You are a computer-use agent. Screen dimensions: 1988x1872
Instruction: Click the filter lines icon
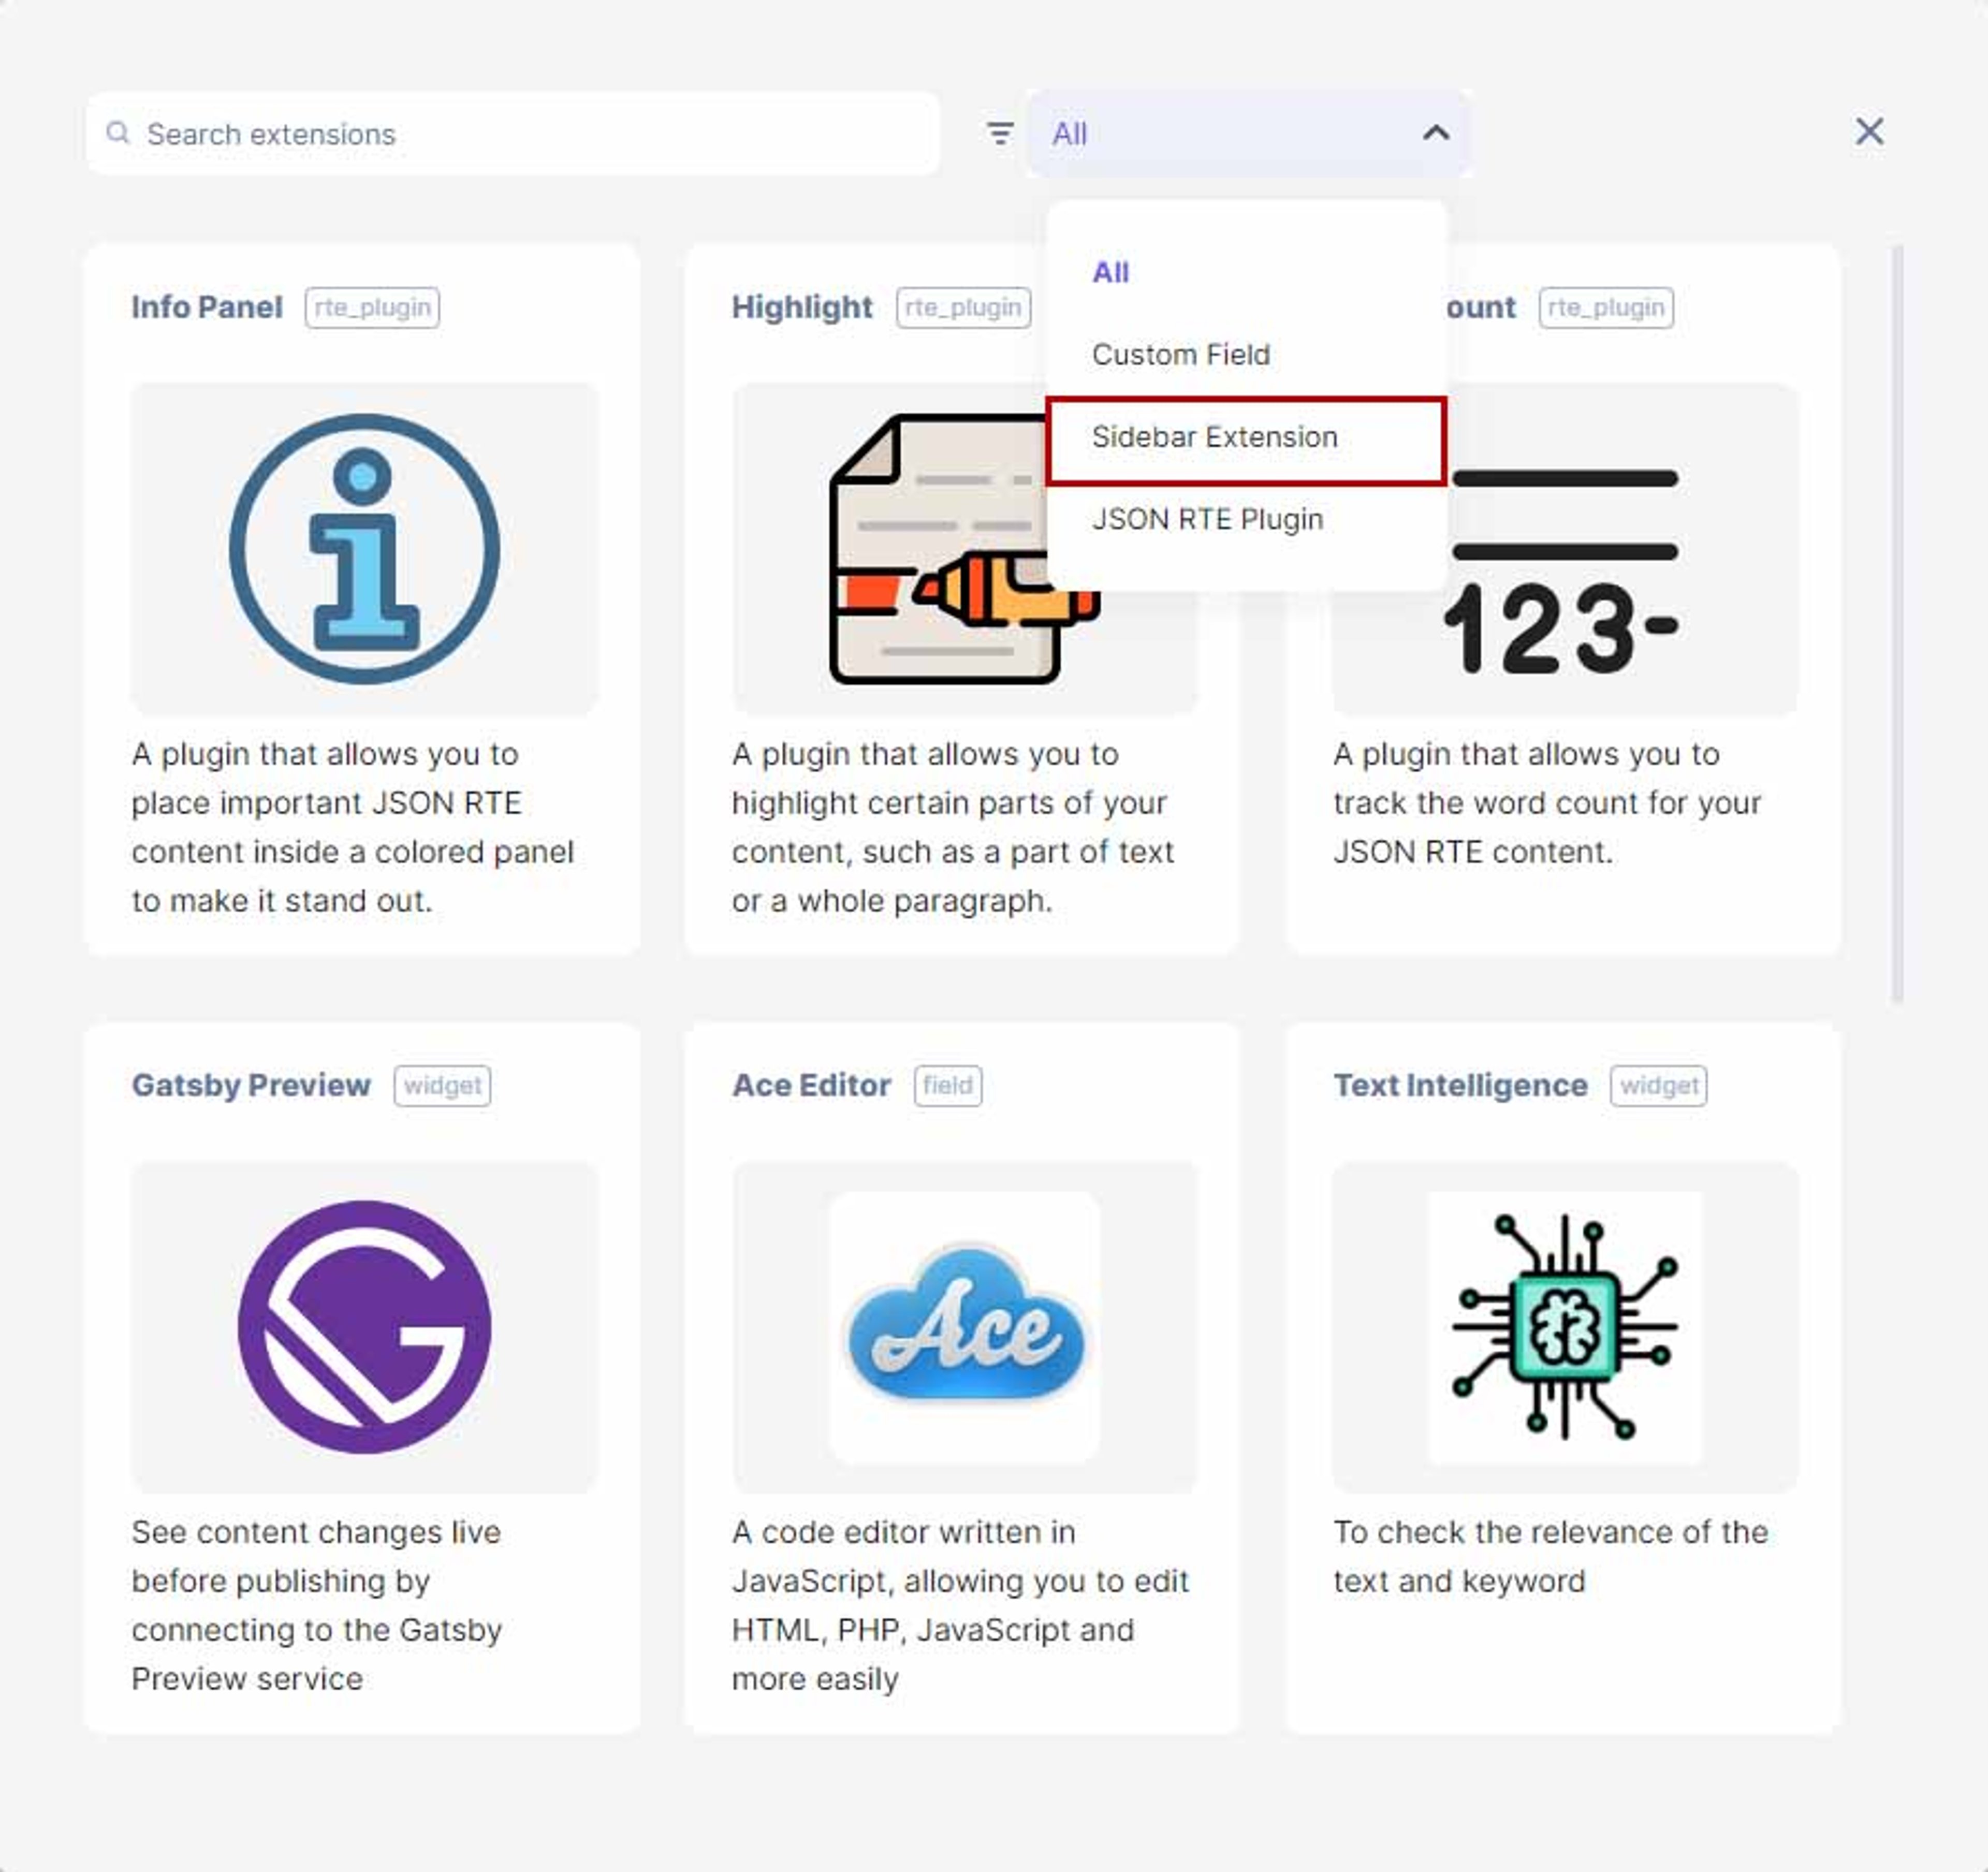tap(1000, 133)
